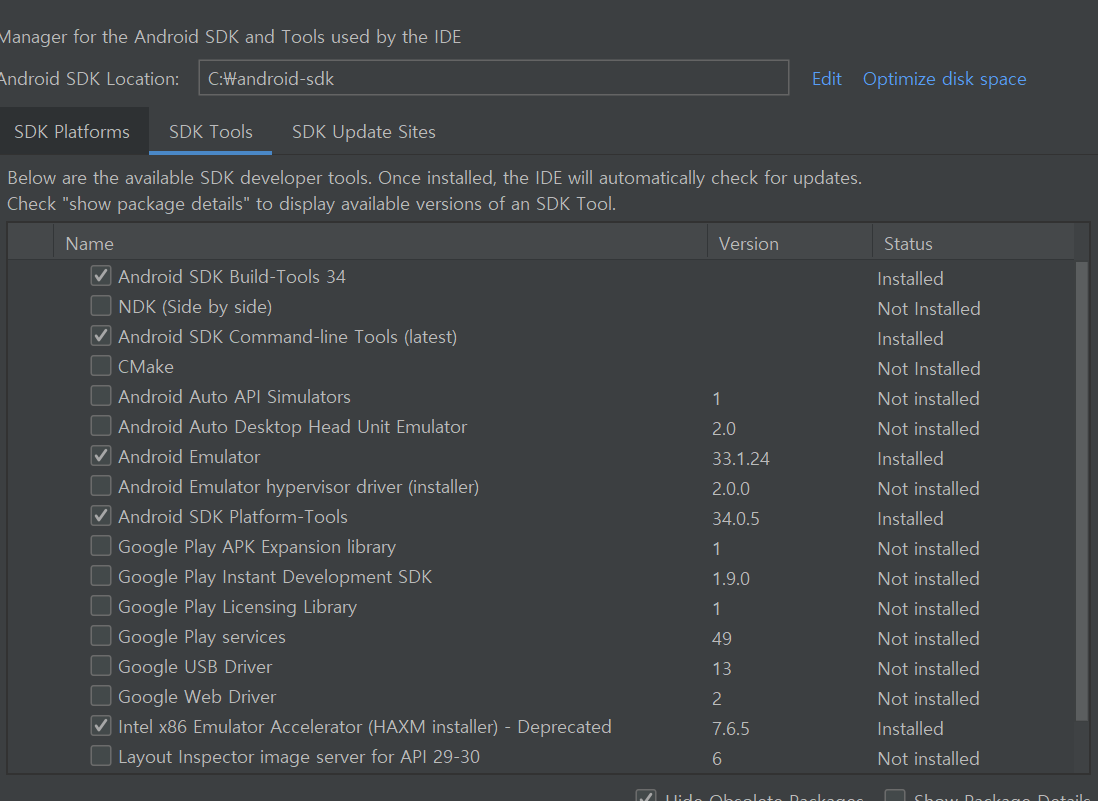1098x801 pixels.
Task: Click version 7.6.5 cell
Action: coord(730,729)
